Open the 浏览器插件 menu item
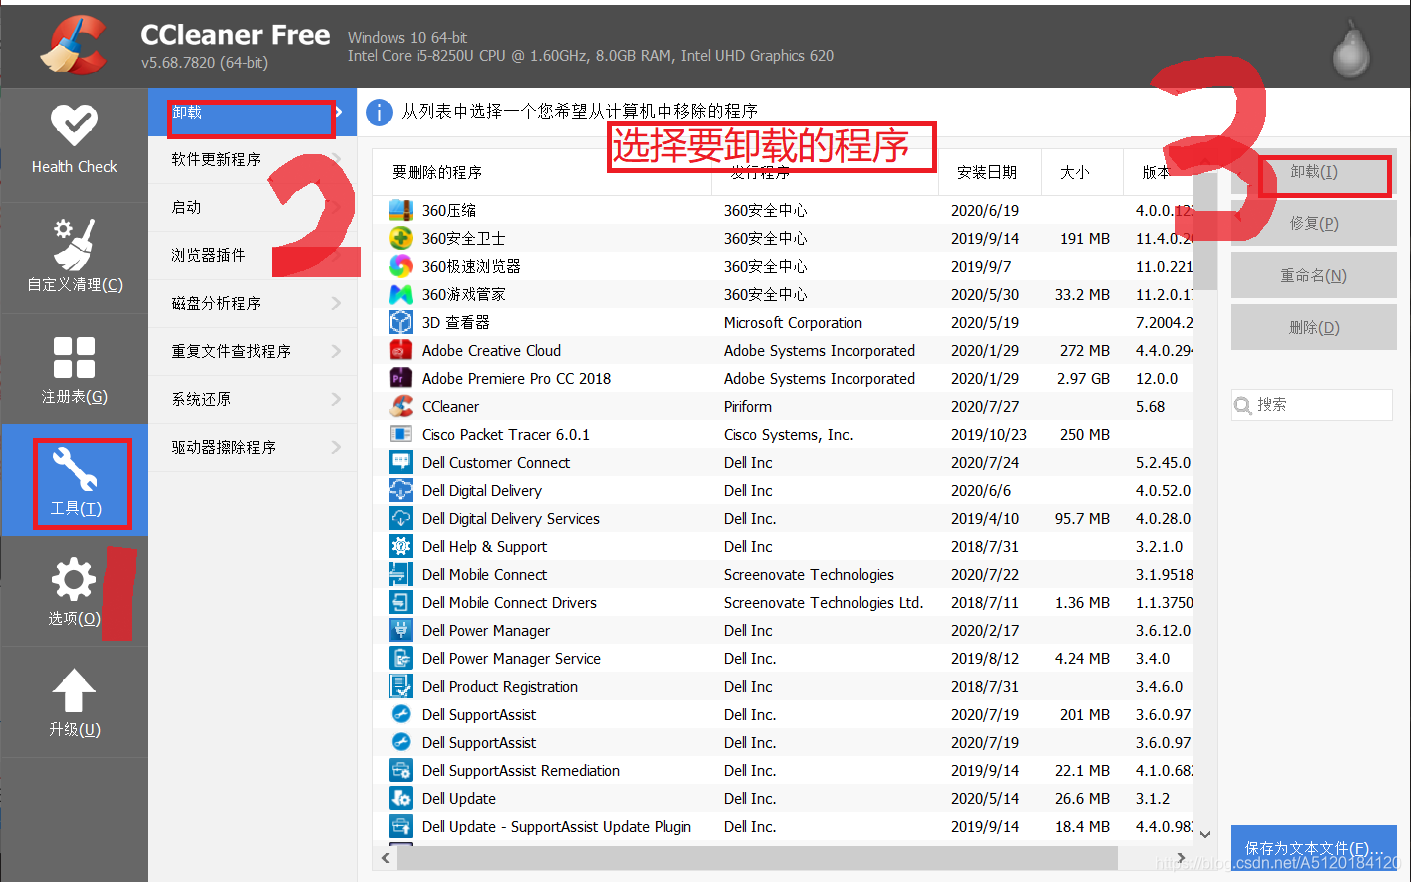1411x882 pixels. 252,255
